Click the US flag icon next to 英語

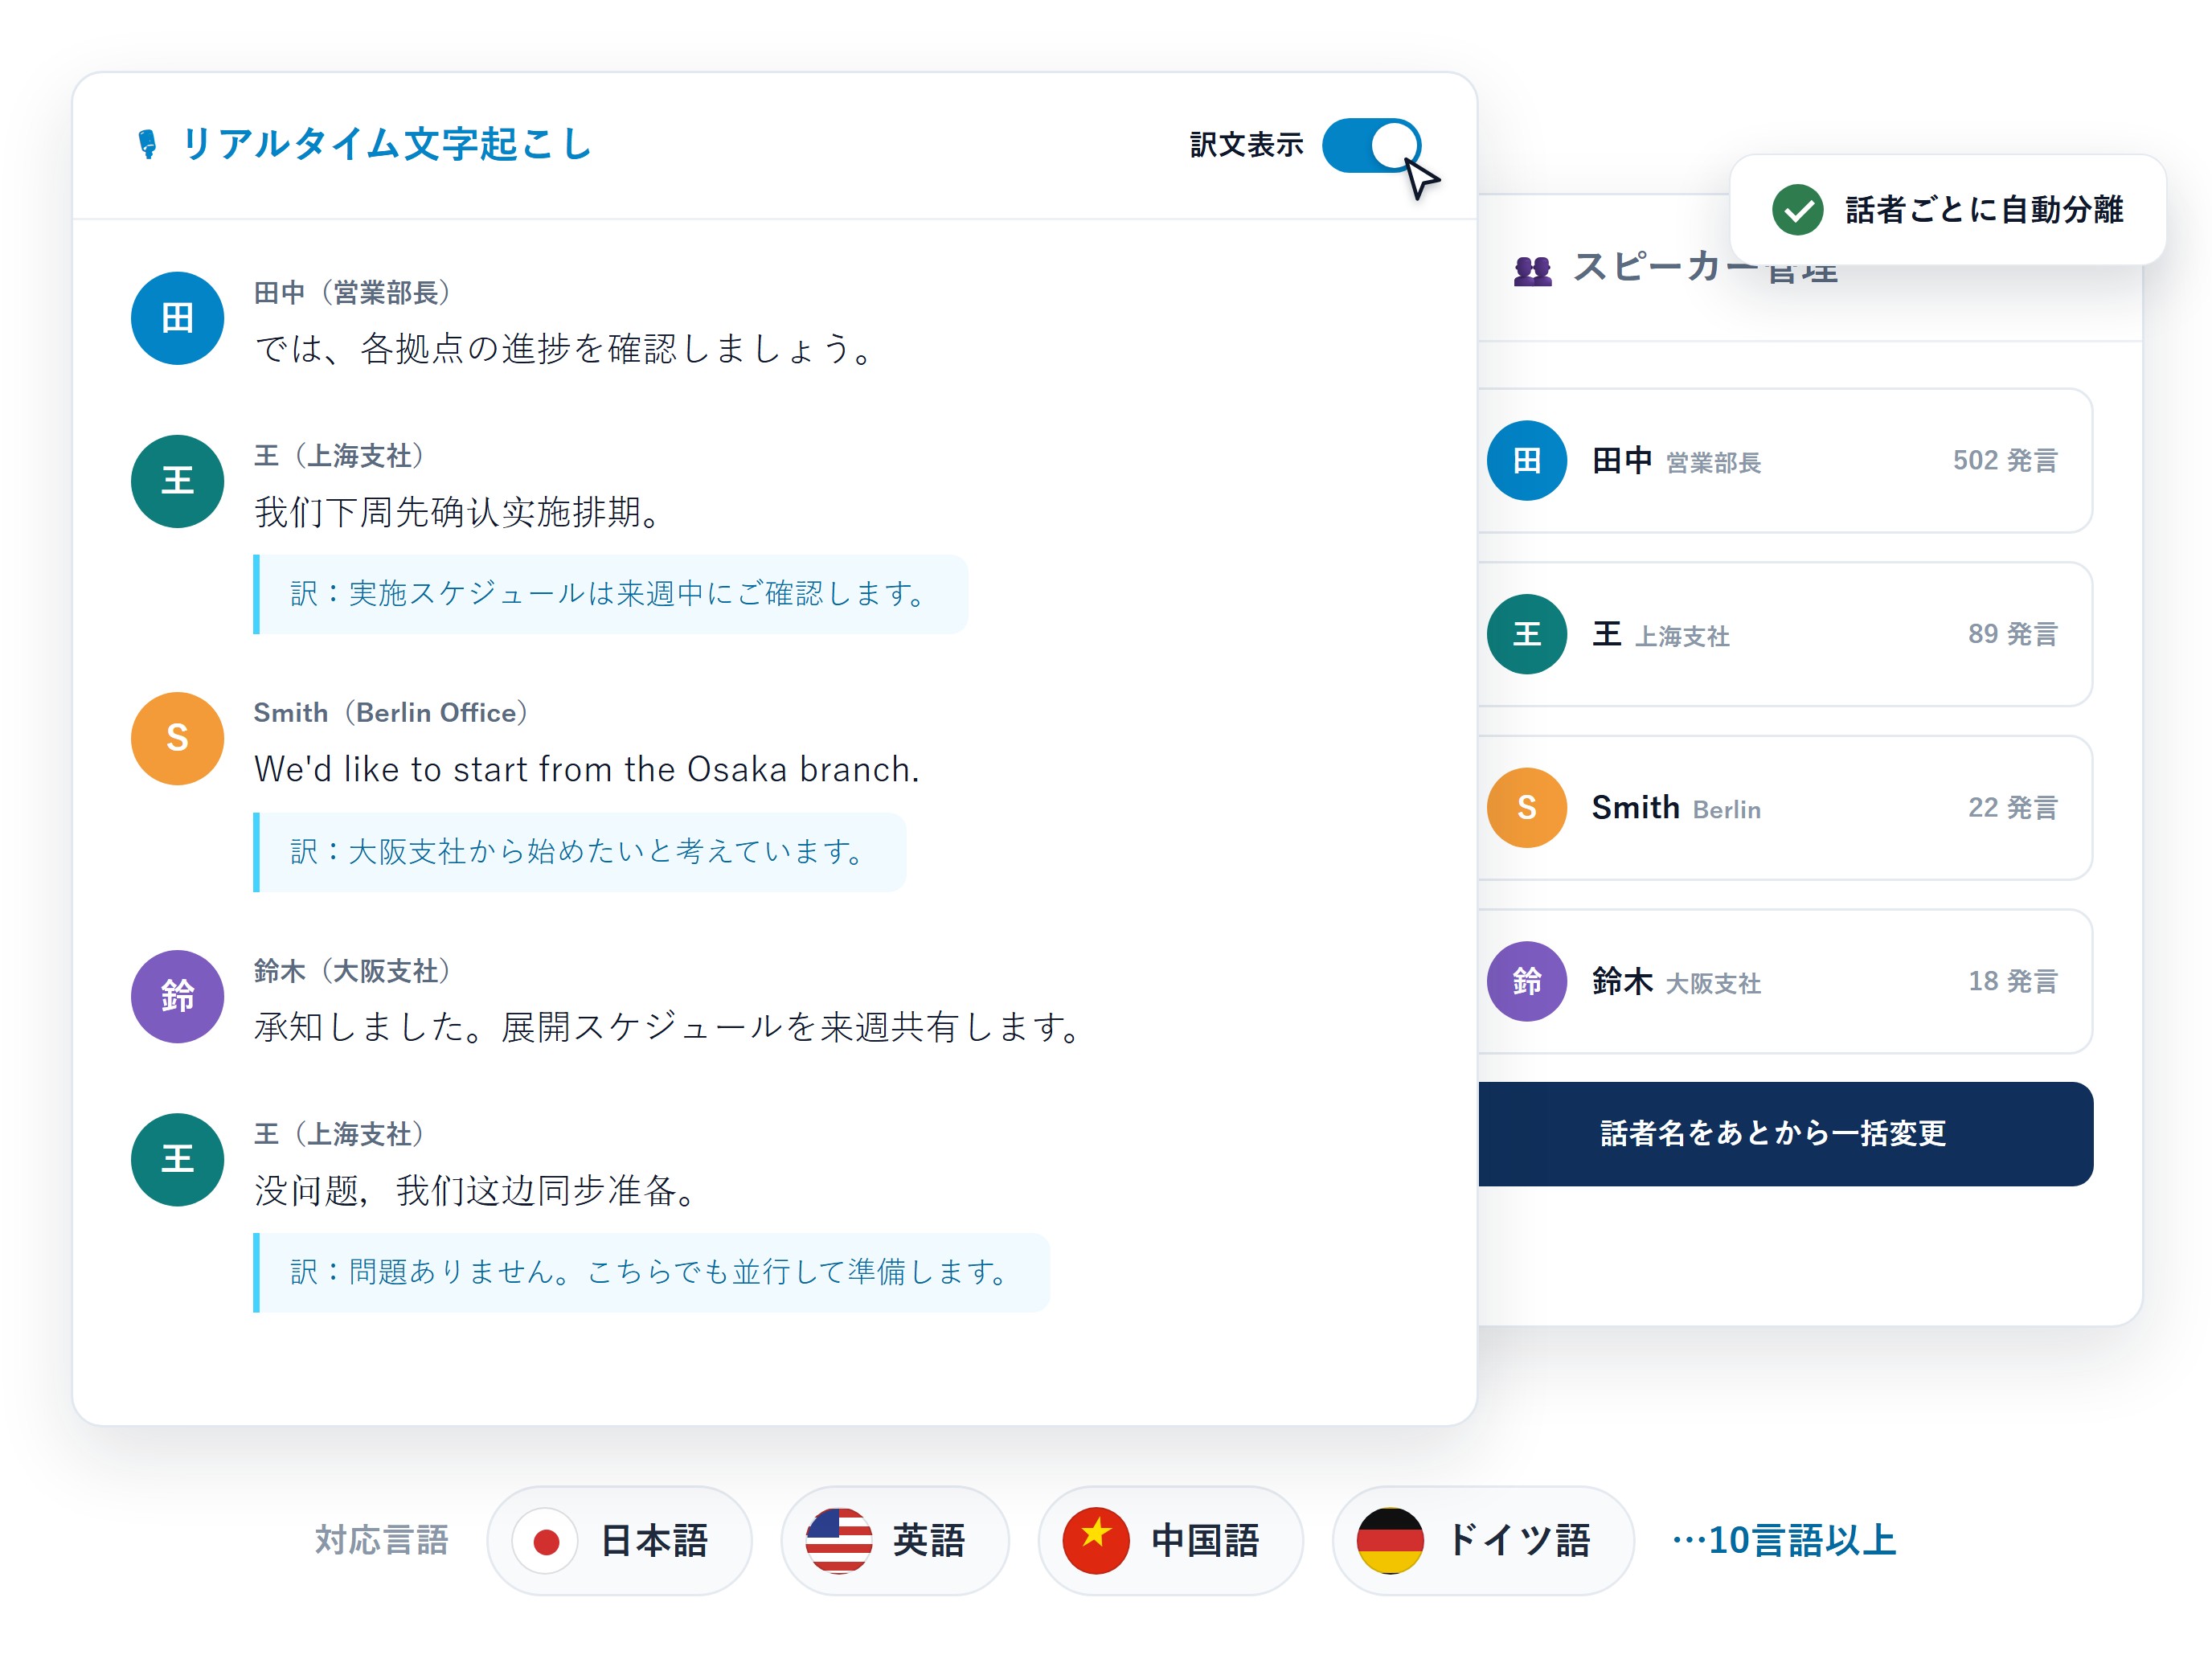coord(839,1541)
